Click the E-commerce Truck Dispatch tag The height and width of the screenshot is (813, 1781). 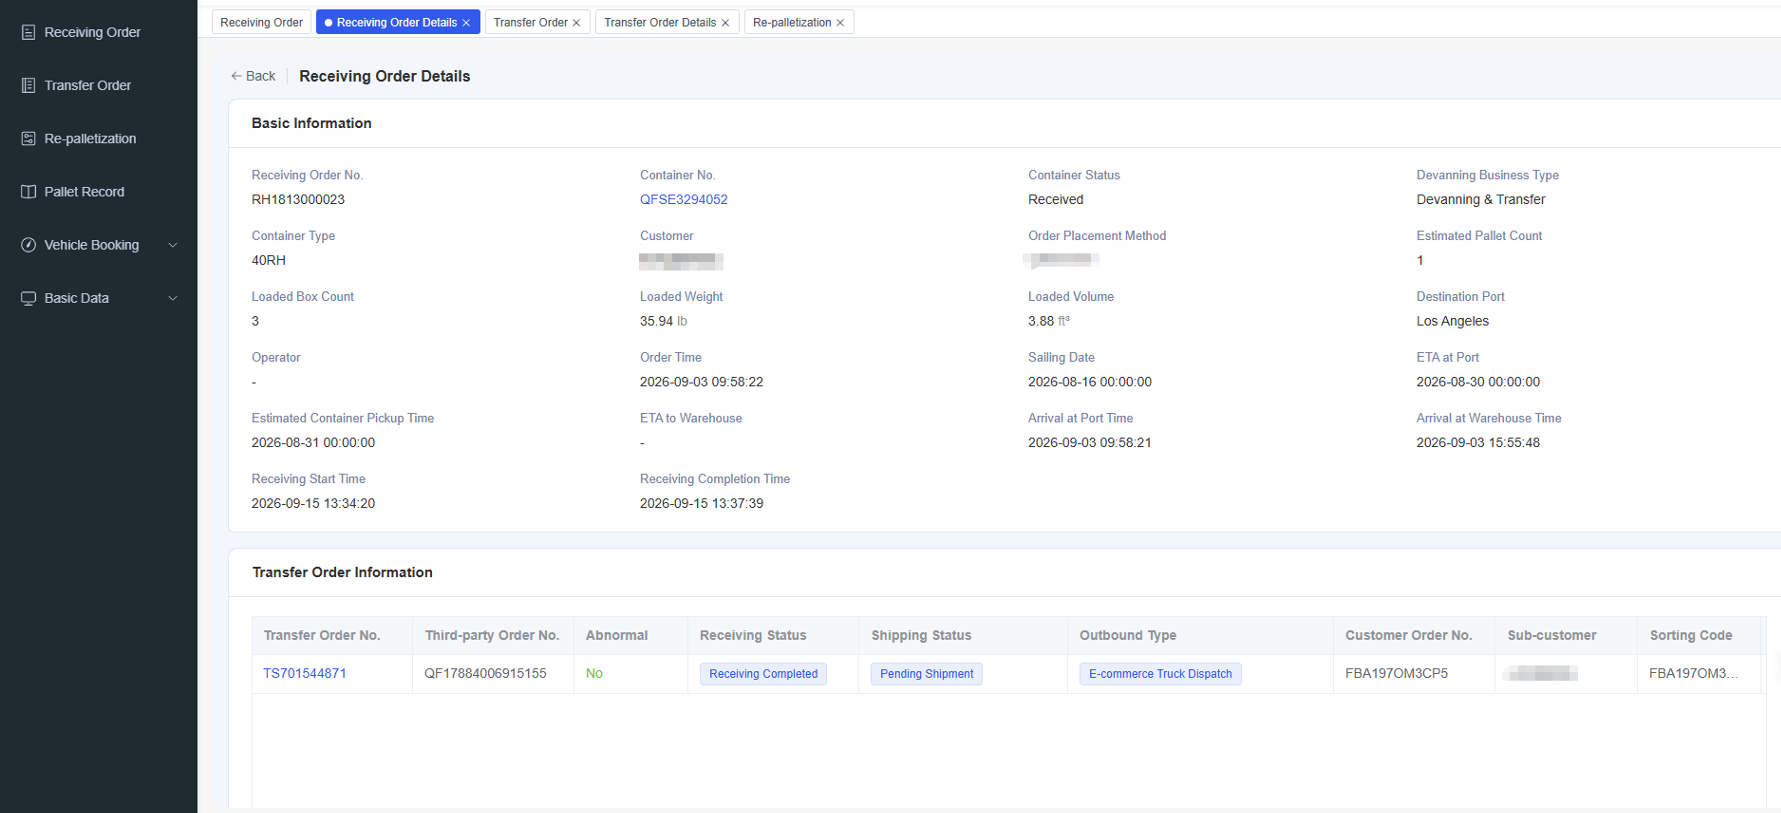pyautogui.click(x=1160, y=674)
